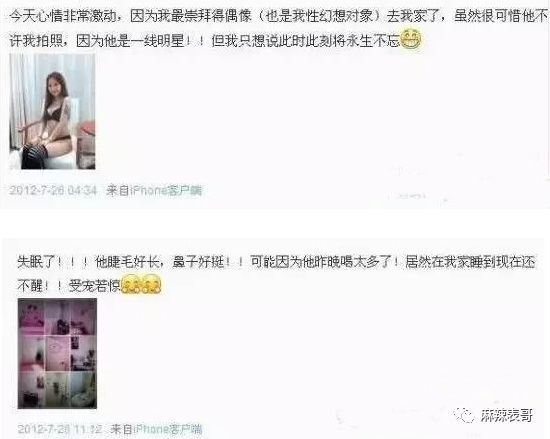Click the text 因为他是一线明星 in first post
The image size is (550, 439).
(130, 41)
